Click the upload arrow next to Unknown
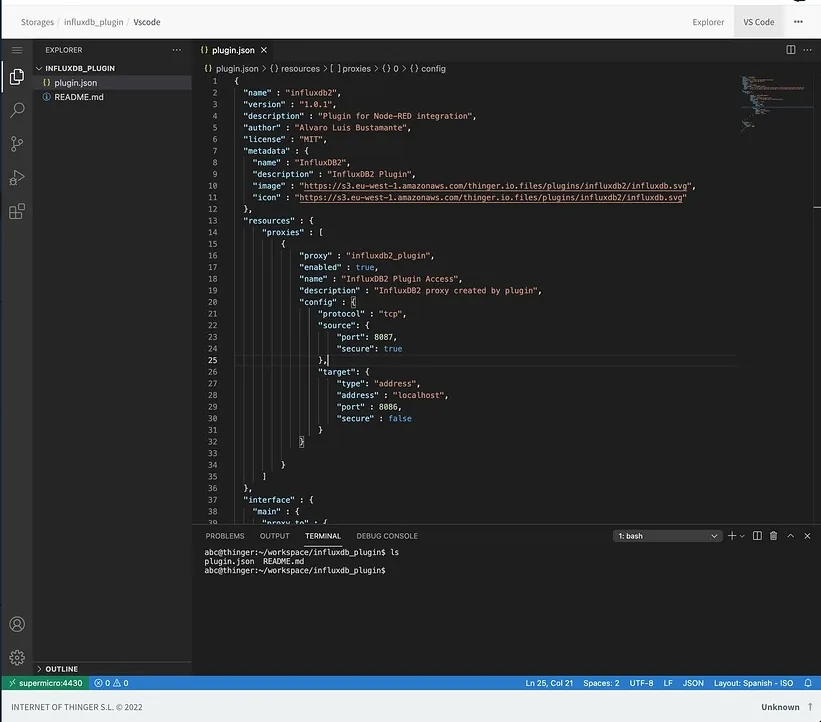 pyautogui.click(x=810, y=707)
